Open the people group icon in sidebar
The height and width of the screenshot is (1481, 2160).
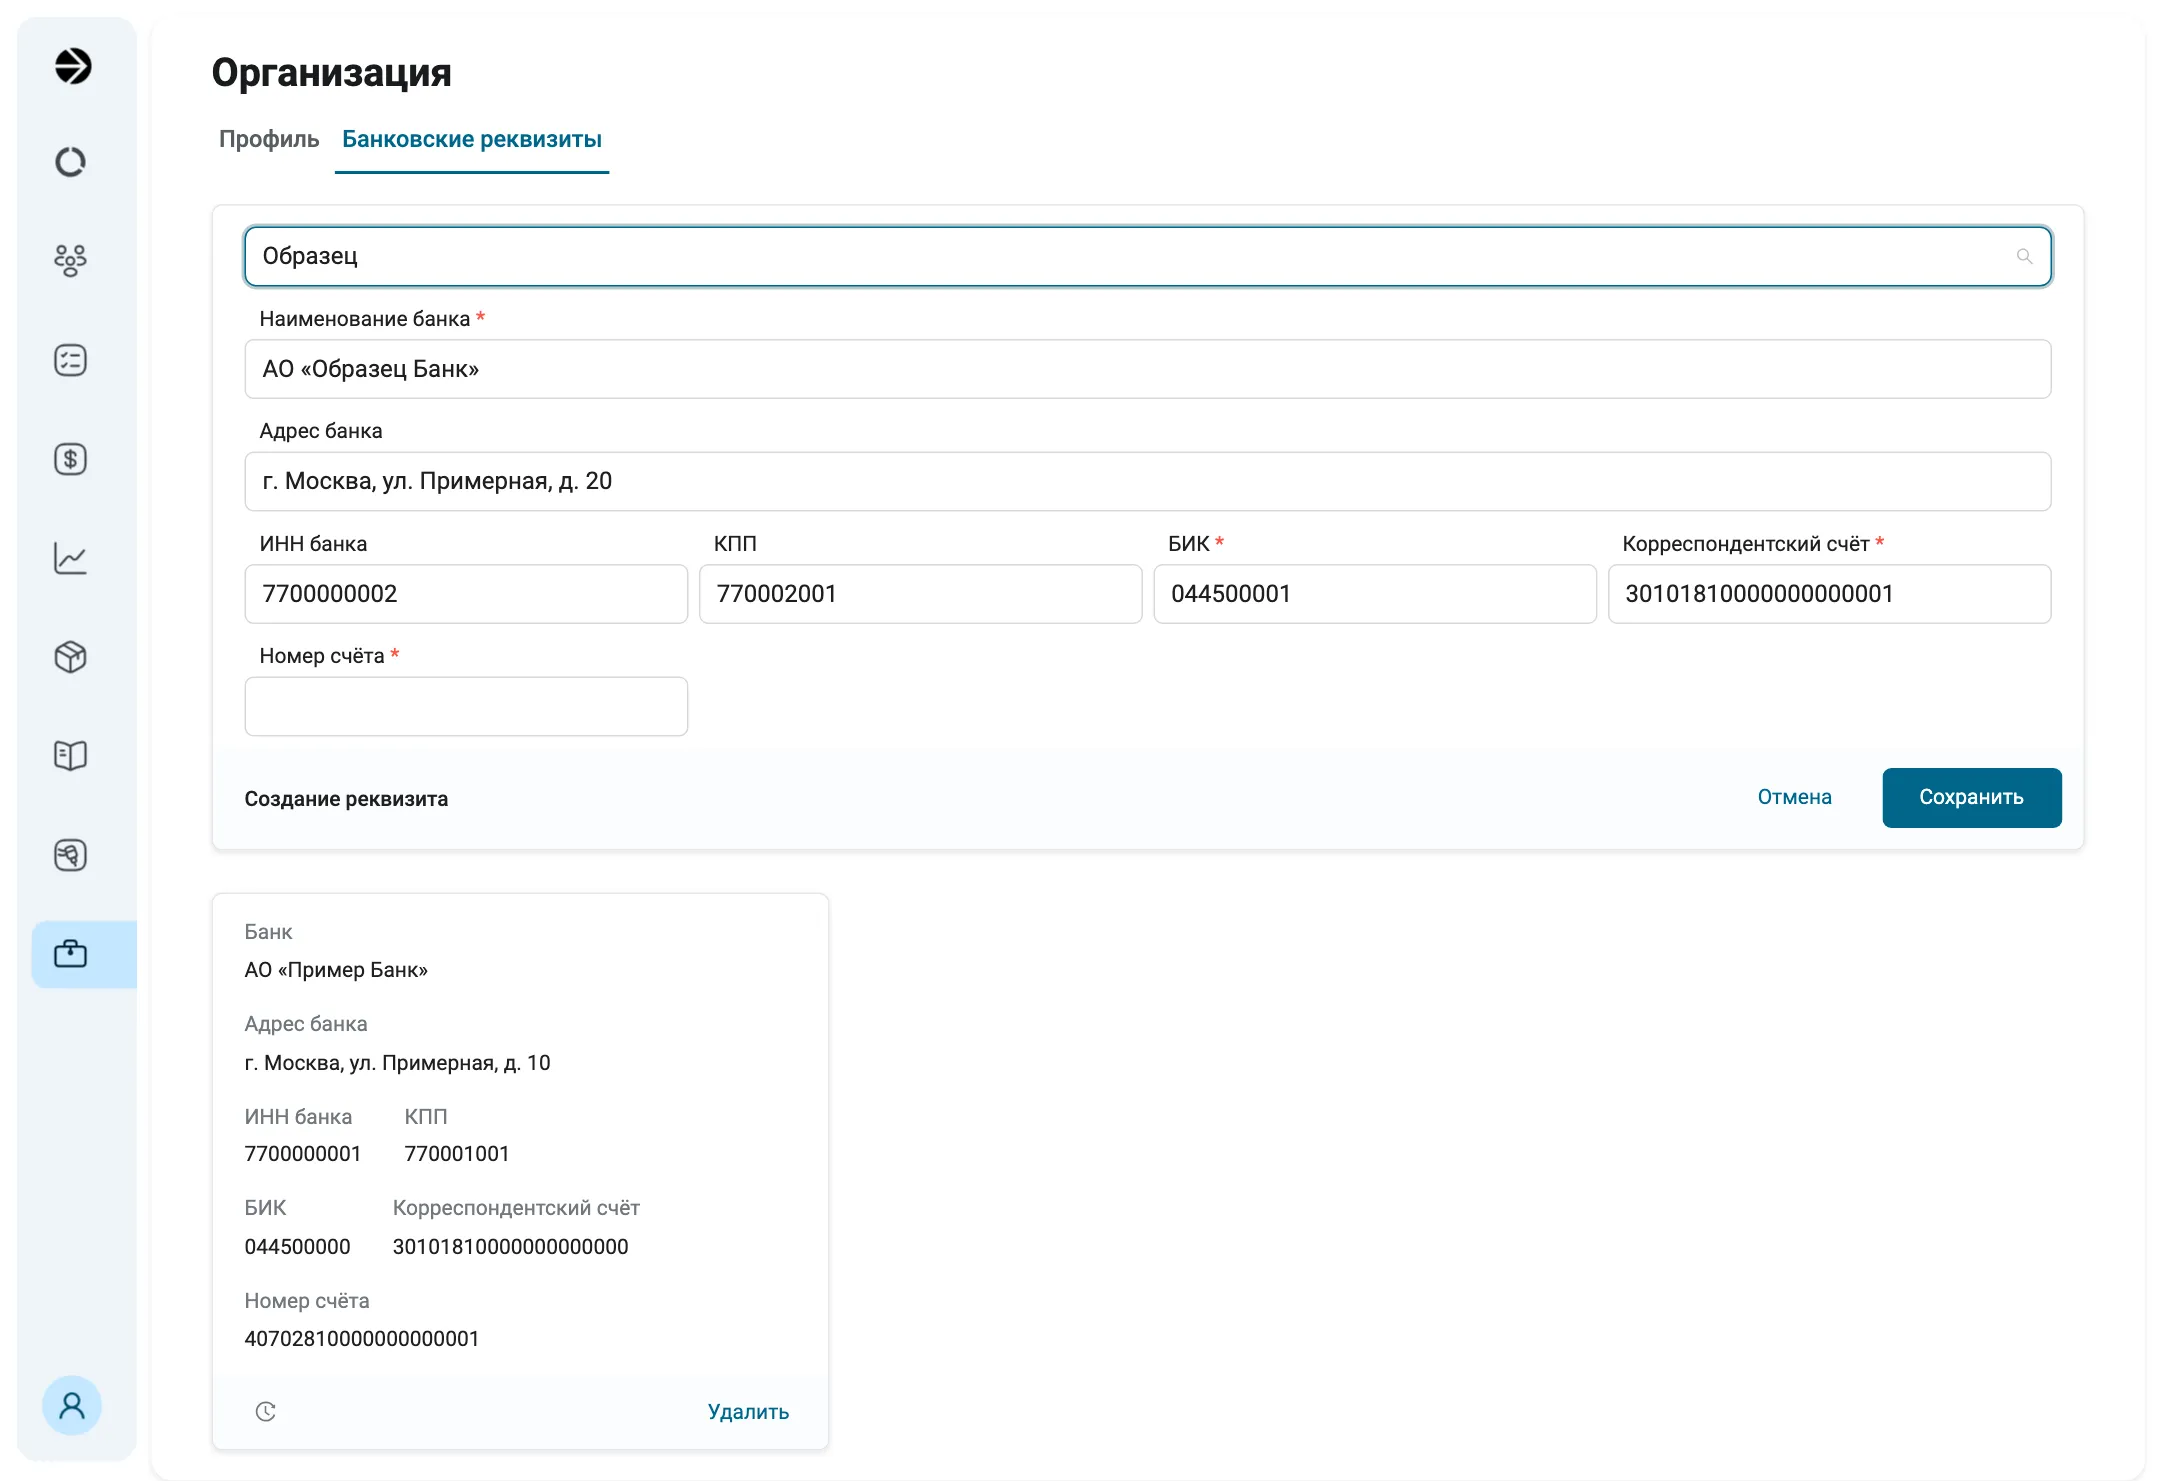point(70,260)
